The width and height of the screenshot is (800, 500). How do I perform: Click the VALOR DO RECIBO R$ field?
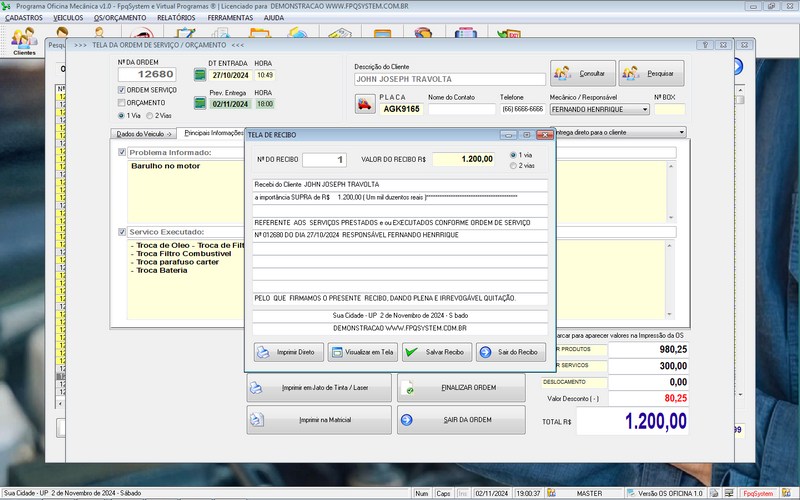(464, 159)
